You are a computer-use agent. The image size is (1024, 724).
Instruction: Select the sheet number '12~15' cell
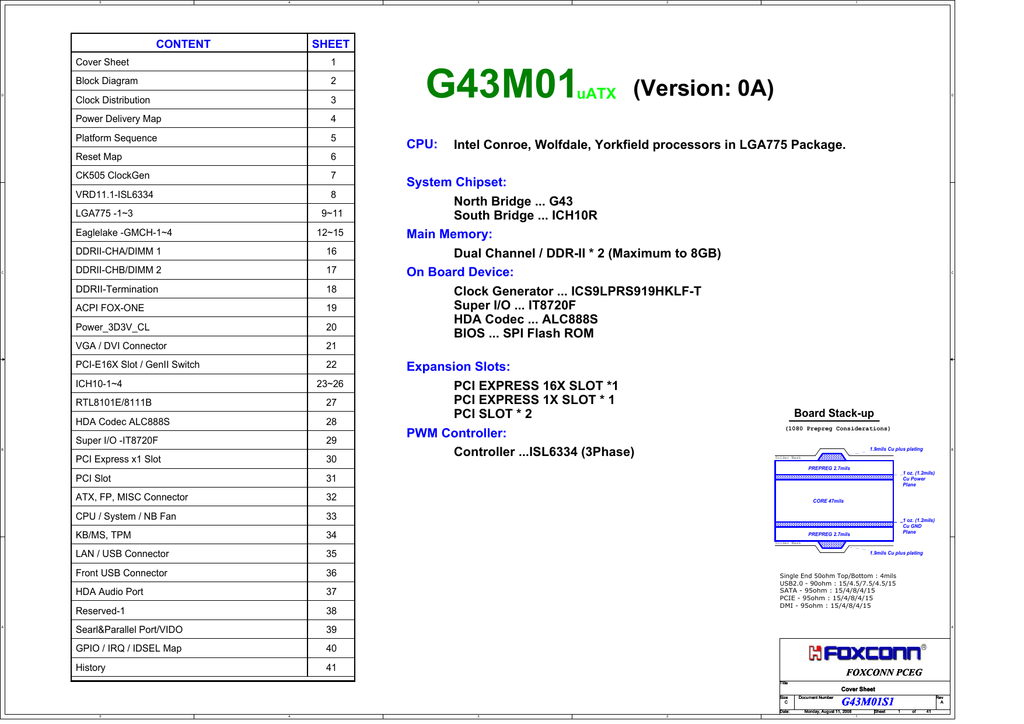330,232
